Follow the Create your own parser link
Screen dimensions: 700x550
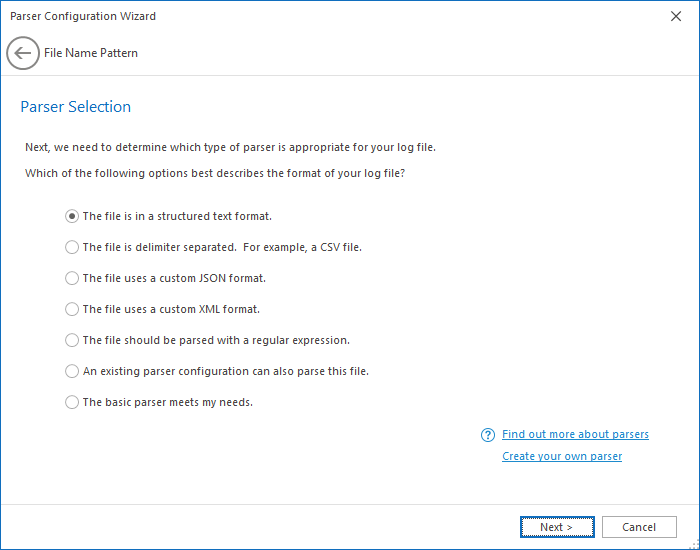click(x=562, y=456)
